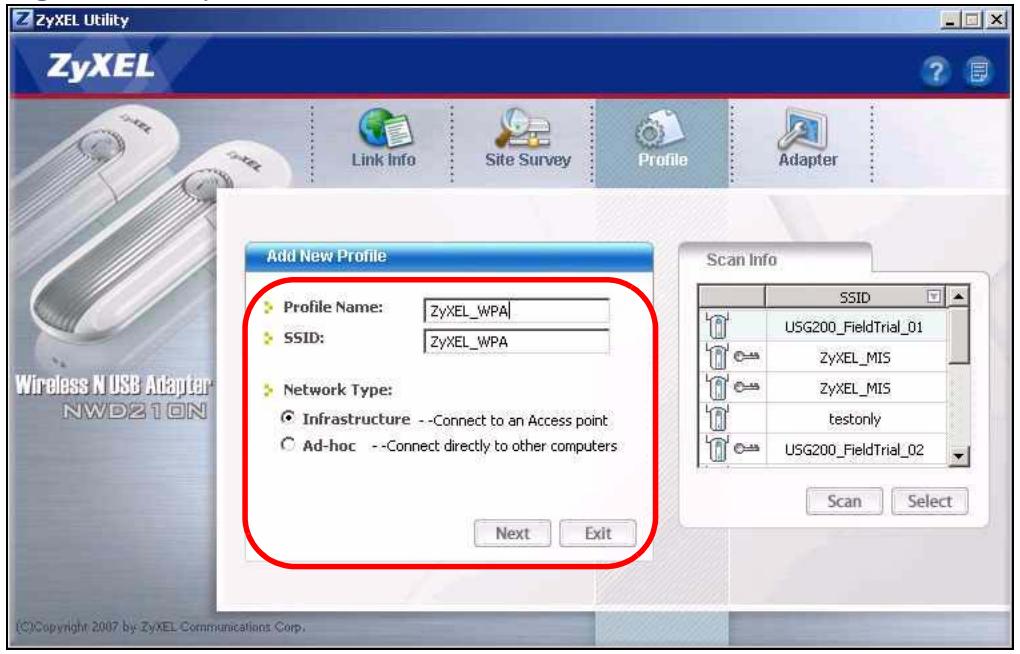Click the Help question mark icon
The width and height of the screenshot is (1020, 654).
coord(936,71)
